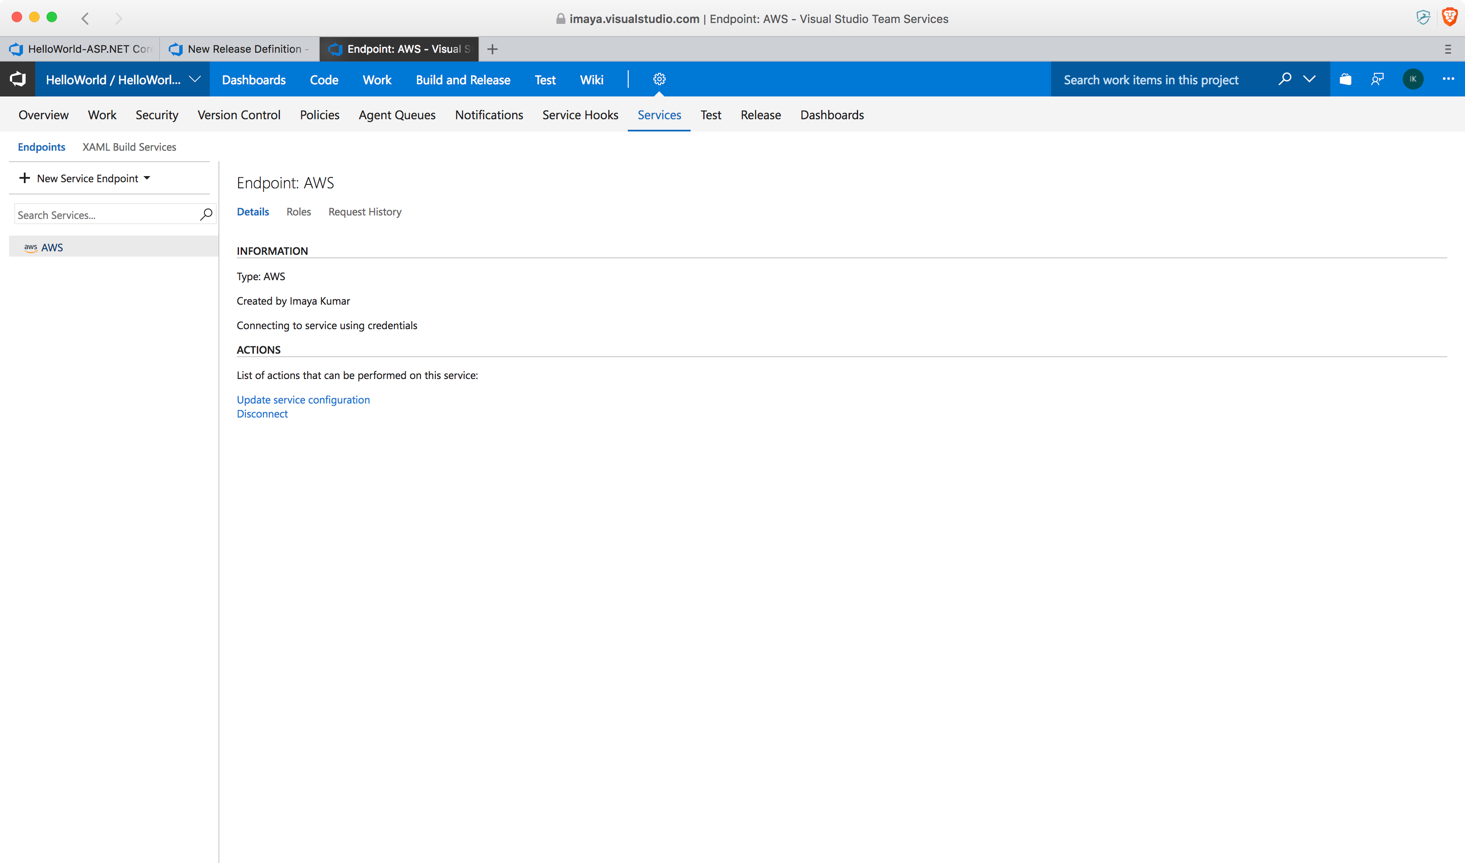Open the Wiki hub
The image size is (1465, 863).
(x=592, y=80)
